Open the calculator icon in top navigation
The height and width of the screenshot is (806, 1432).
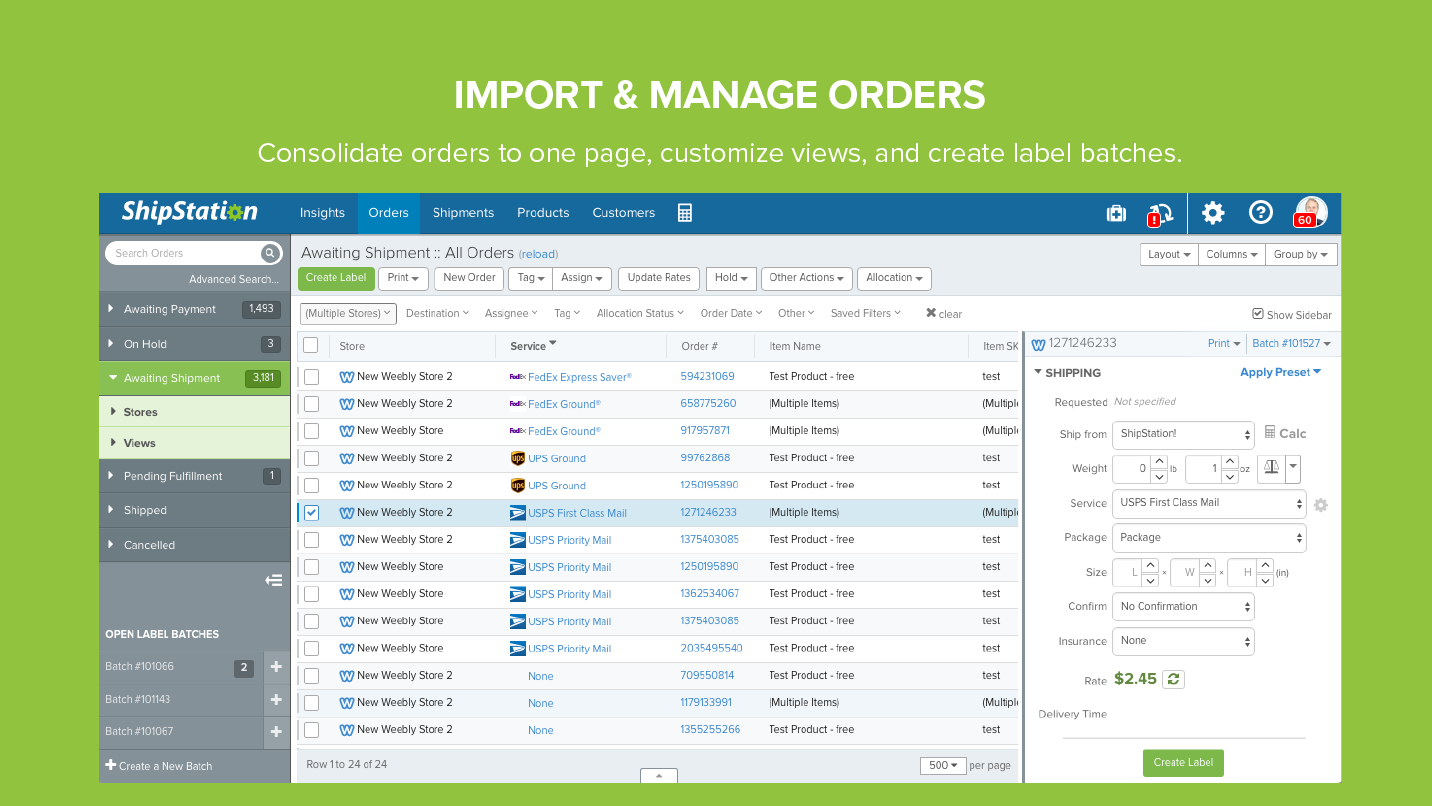685,213
